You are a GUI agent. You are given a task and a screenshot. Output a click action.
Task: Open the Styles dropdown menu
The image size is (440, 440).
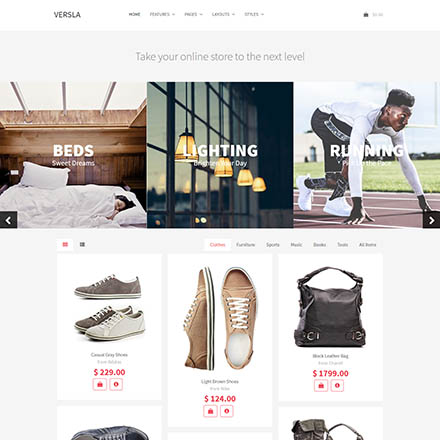click(x=254, y=14)
